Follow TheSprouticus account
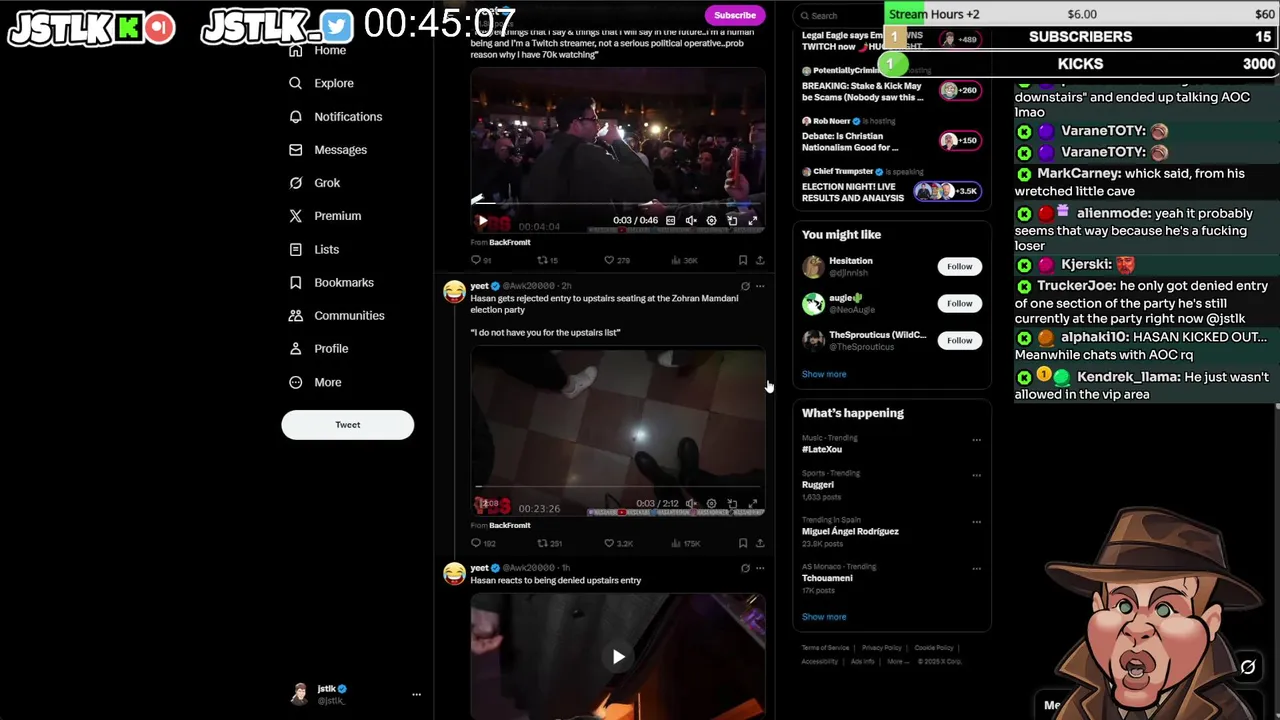 pos(959,340)
